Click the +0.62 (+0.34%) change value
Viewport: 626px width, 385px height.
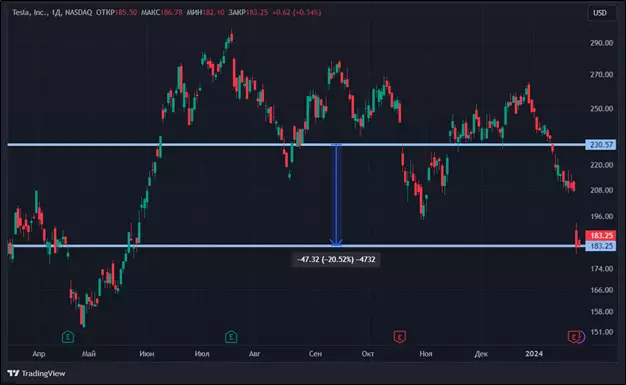pos(297,12)
